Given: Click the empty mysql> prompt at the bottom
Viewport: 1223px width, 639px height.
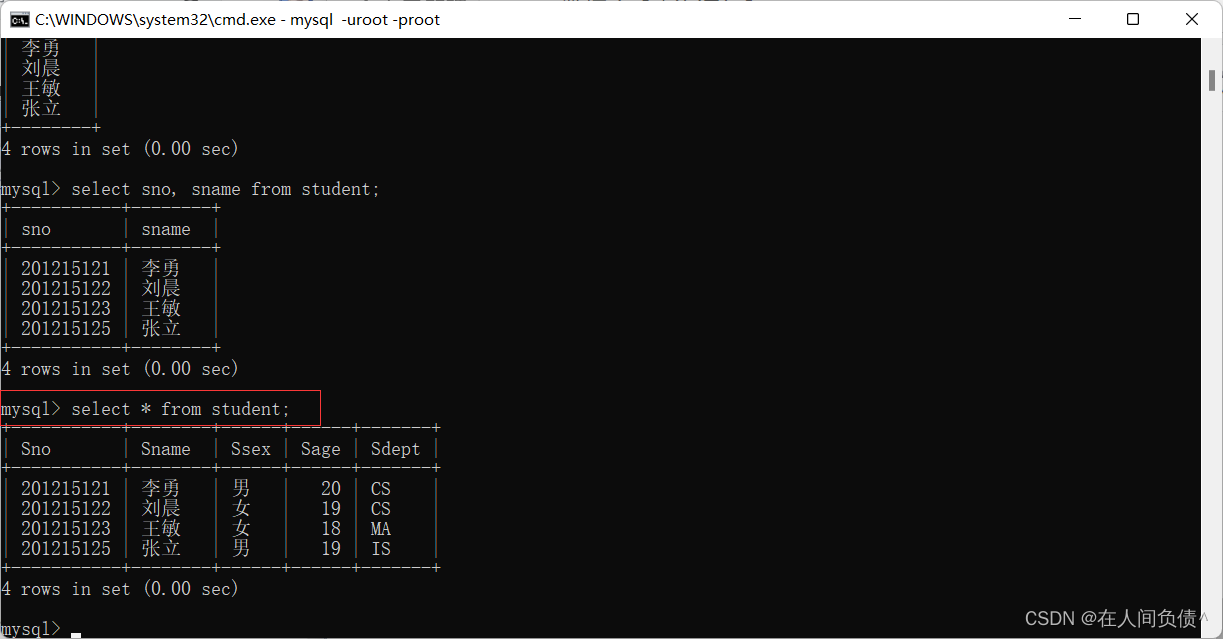Looking at the screenshot, I should (31, 629).
